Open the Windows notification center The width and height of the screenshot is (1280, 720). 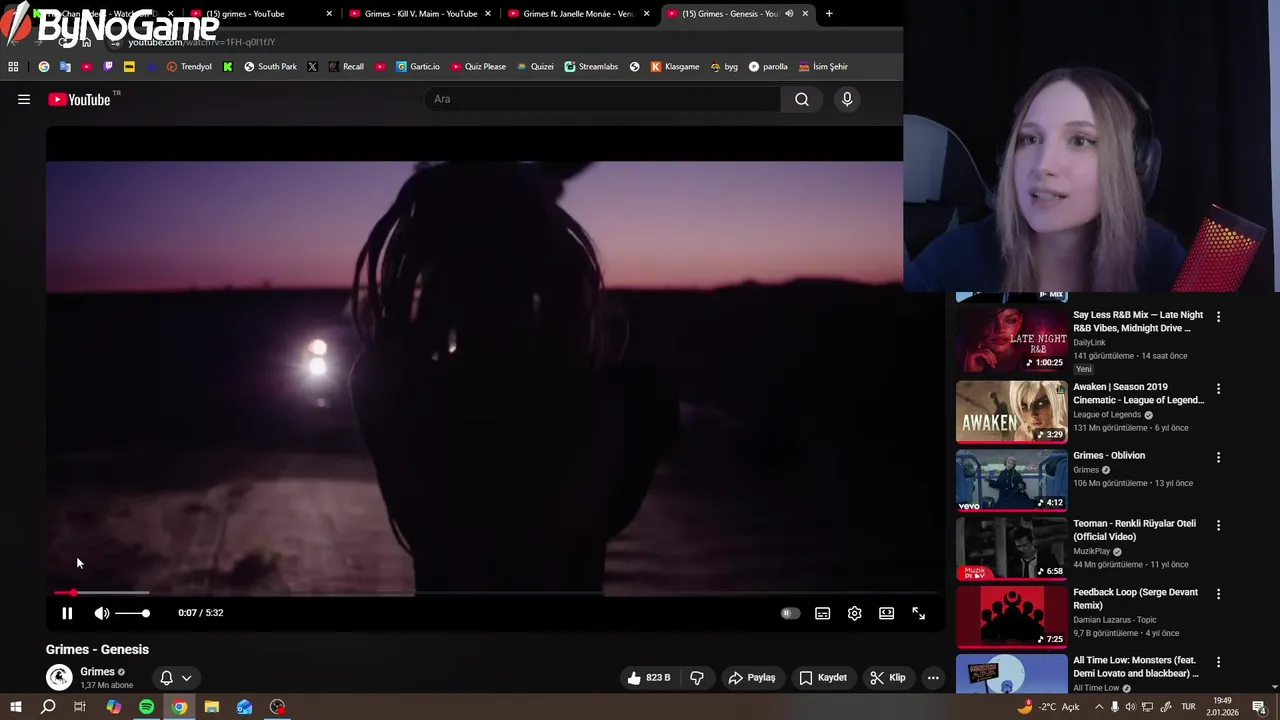(x=1260, y=707)
